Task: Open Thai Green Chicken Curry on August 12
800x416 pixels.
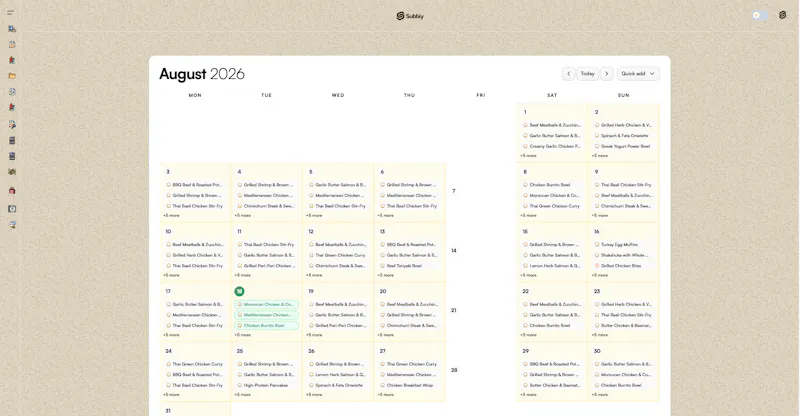Action: 338,255
